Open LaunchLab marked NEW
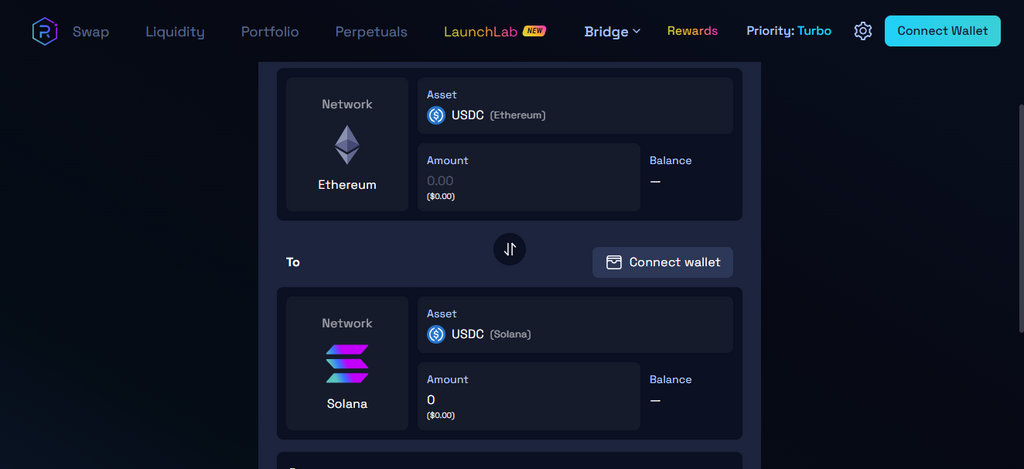 tap(494, 31)
